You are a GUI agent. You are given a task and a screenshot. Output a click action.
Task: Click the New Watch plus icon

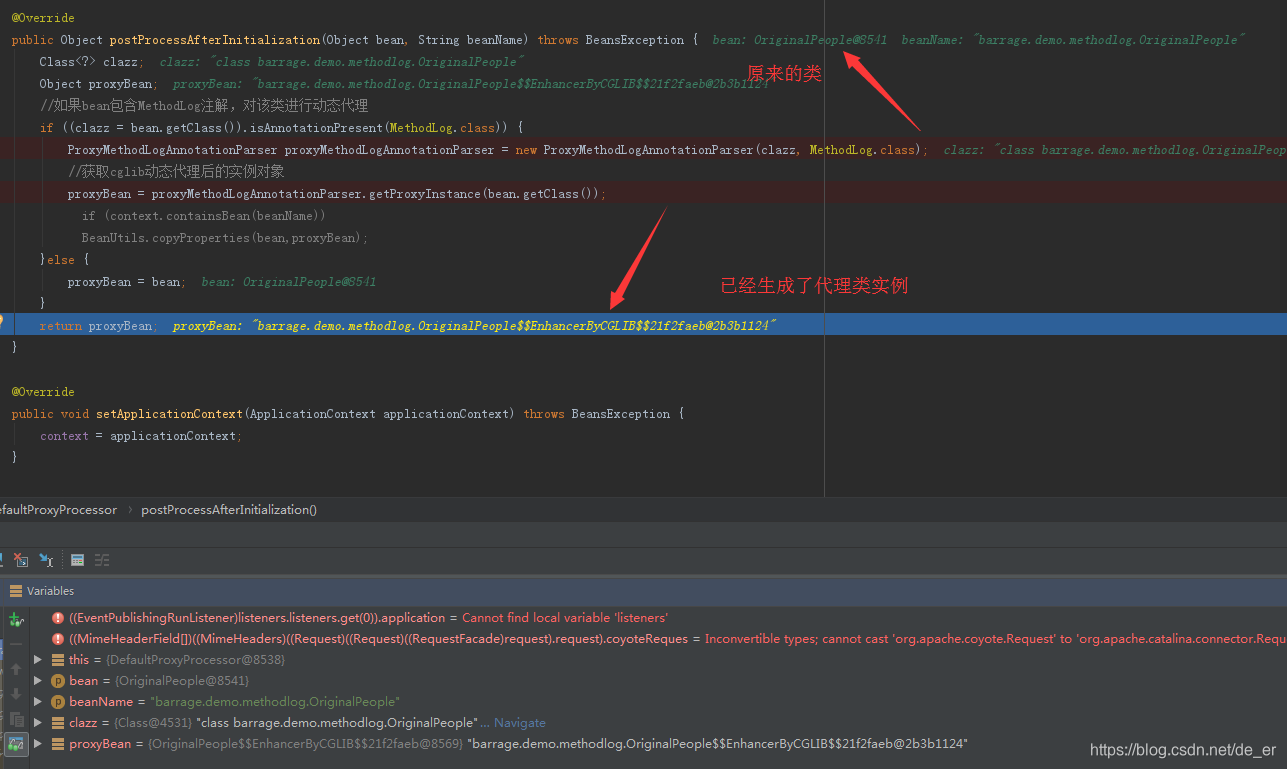(x=16, y=620)
